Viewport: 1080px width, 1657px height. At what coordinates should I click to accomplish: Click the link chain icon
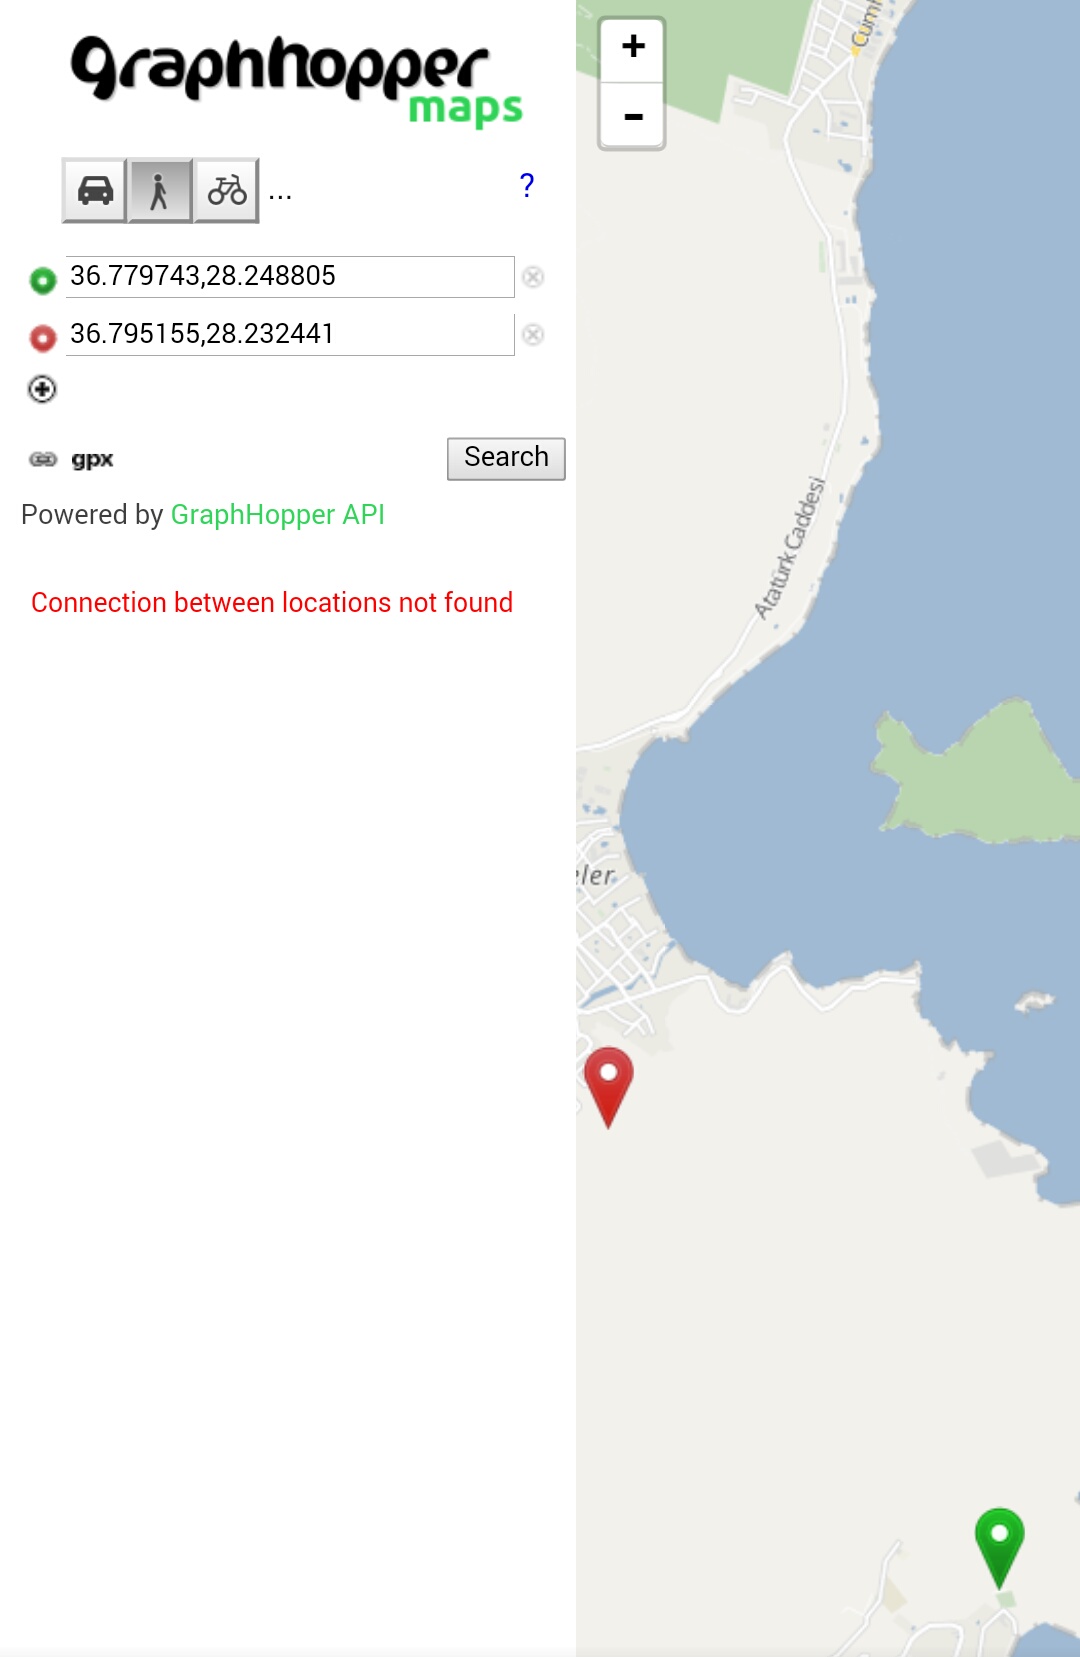(43, 459)
